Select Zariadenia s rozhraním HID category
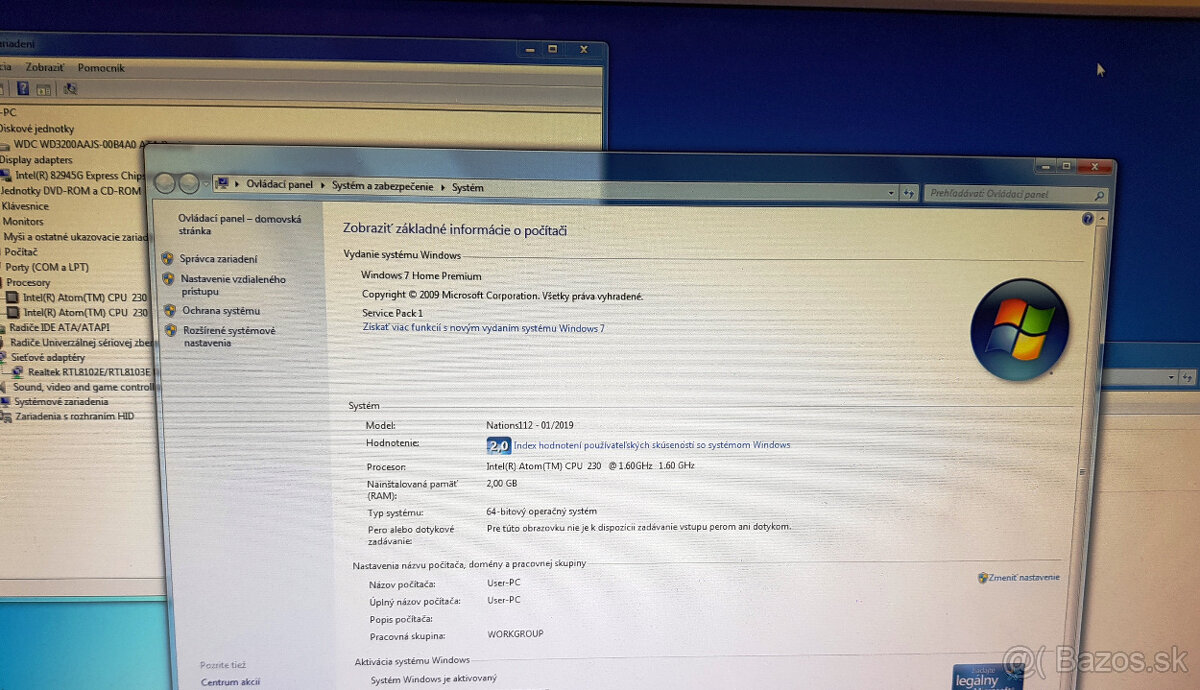Viewport: 1200px width, 690px height. pyautogui.click(x=74, y=416)
